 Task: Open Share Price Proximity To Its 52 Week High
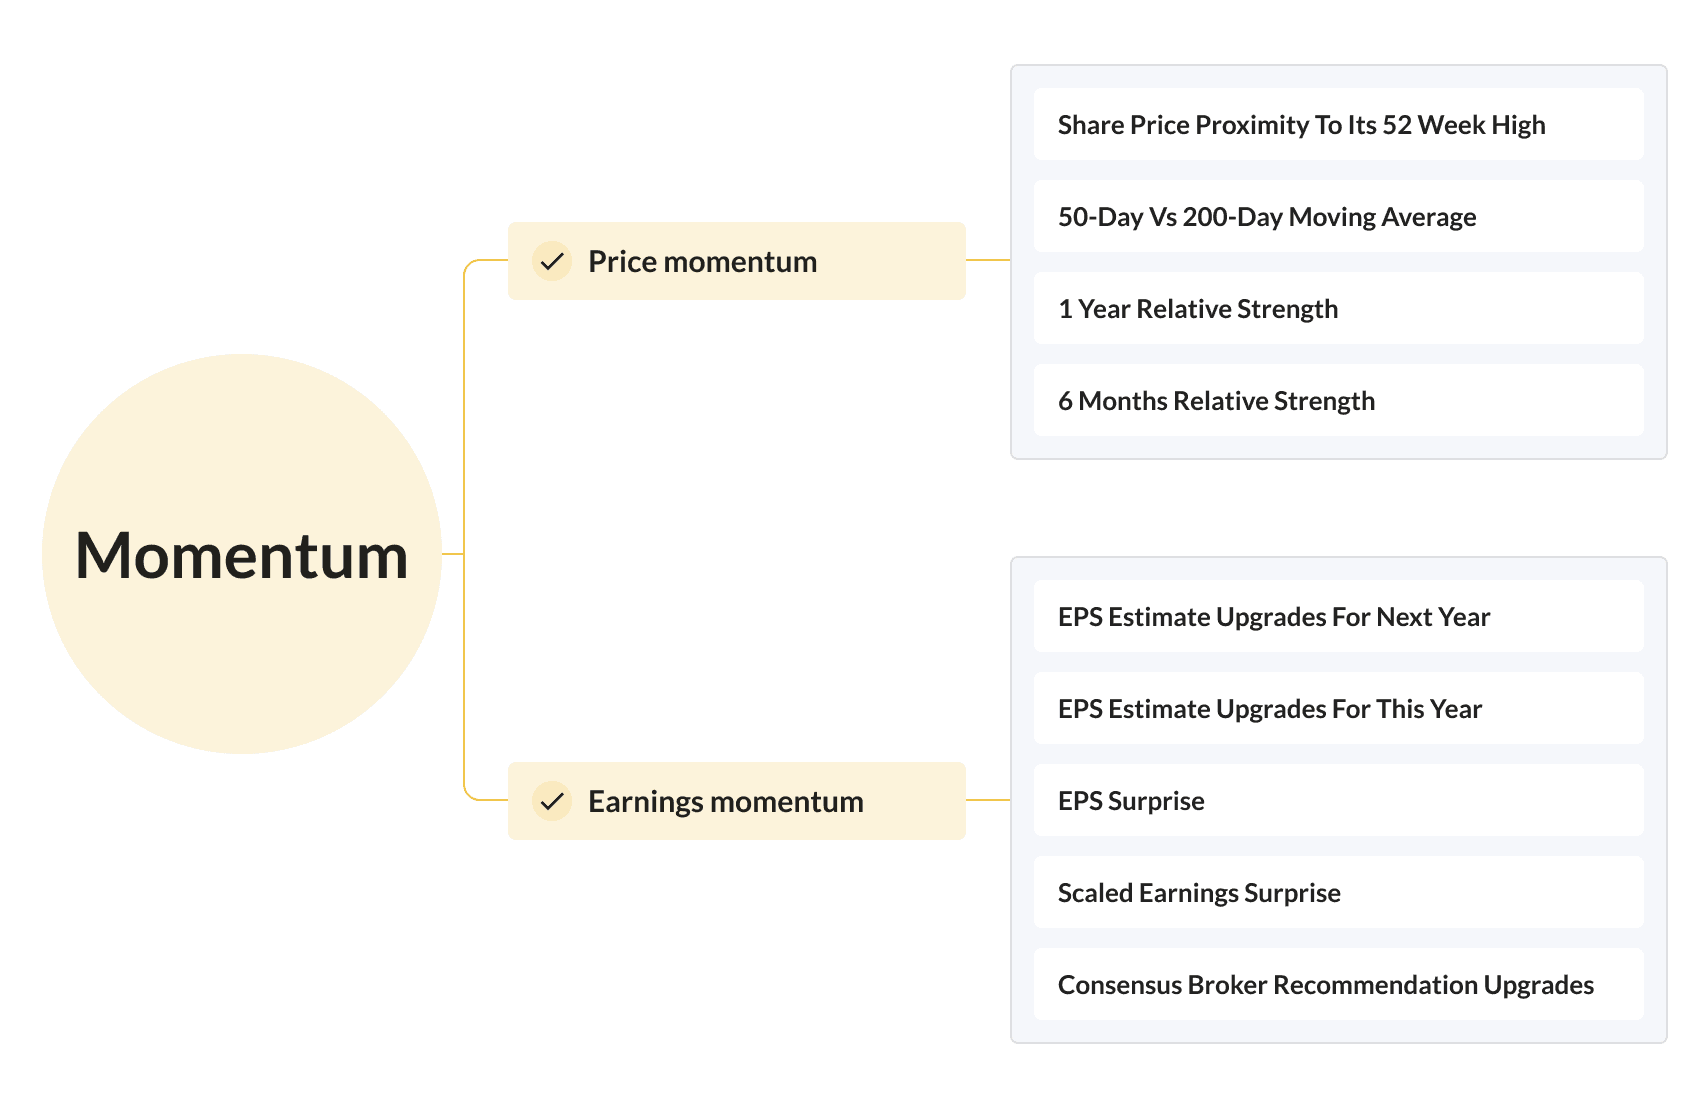coord(1339,124)
